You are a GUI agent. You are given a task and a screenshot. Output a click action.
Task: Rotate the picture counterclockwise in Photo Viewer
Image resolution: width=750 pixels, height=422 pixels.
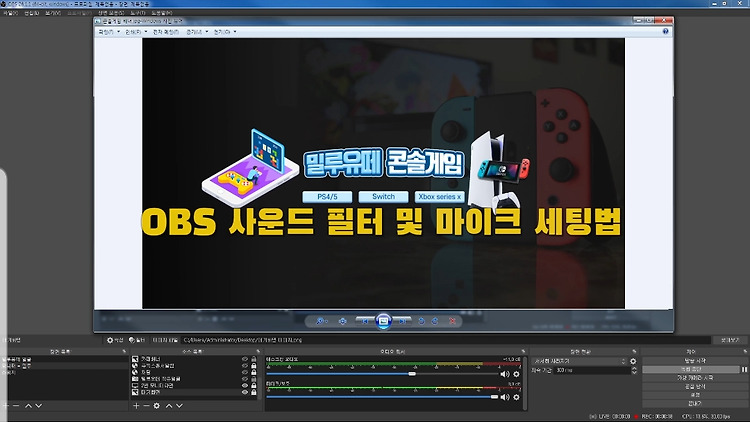pyautogui.click(x=421, y=321)
